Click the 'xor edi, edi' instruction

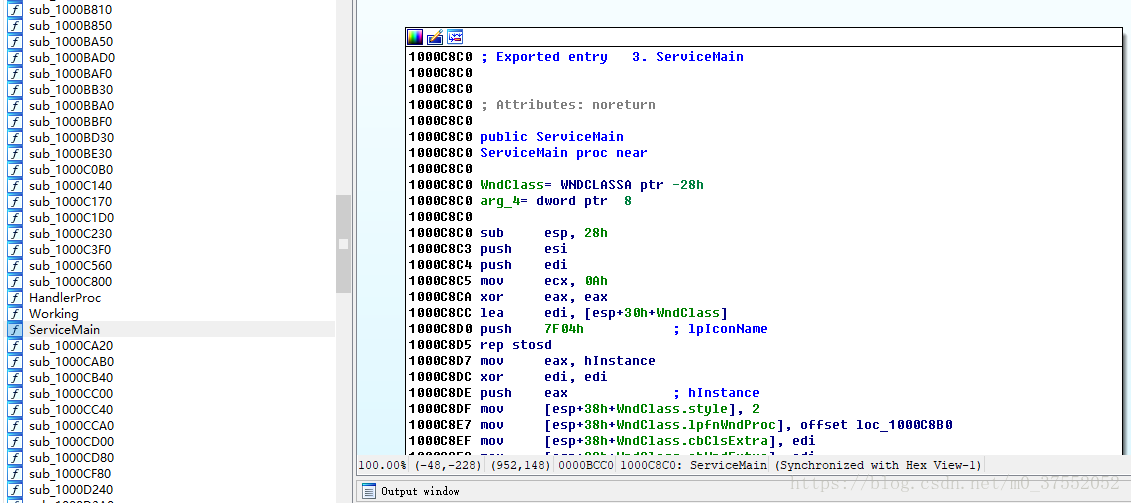point(544,377)
